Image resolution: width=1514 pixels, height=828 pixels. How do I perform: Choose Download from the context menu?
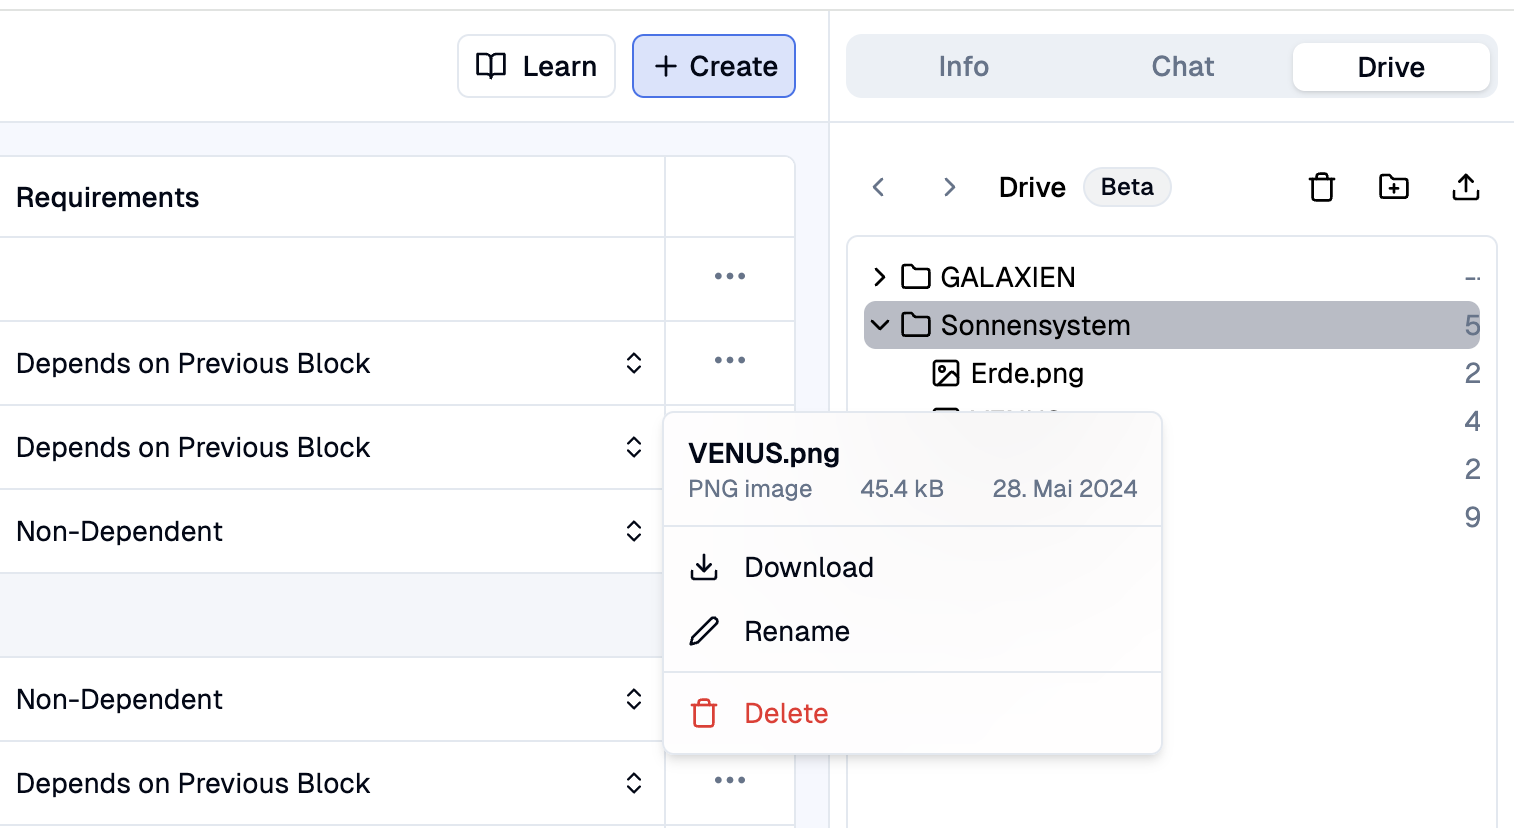point(912,567)
